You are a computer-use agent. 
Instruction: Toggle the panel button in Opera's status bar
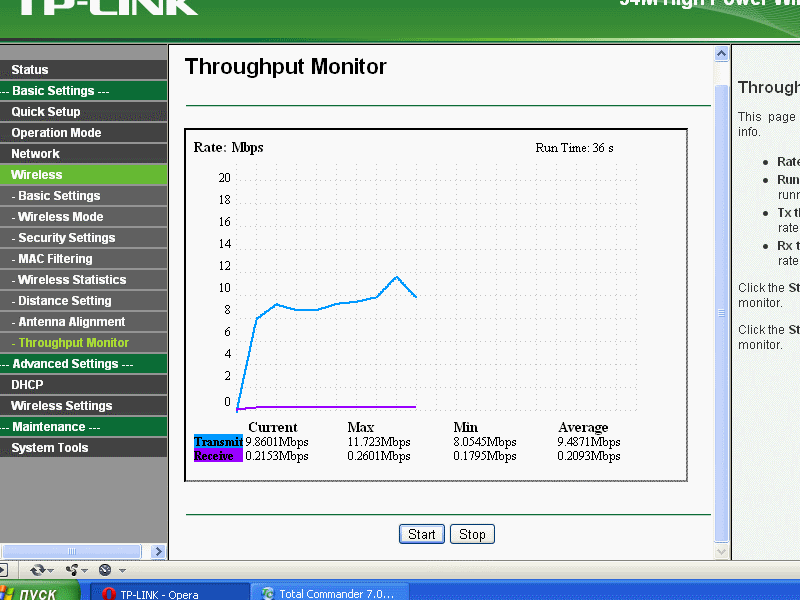coord(3,570)
